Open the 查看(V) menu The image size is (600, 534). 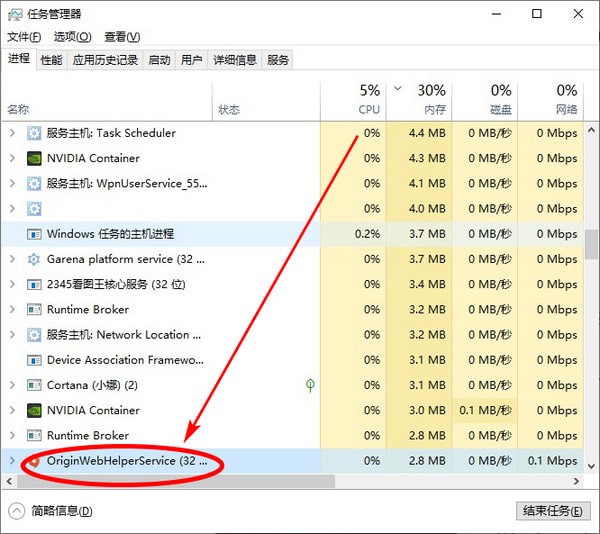point(122,37)
